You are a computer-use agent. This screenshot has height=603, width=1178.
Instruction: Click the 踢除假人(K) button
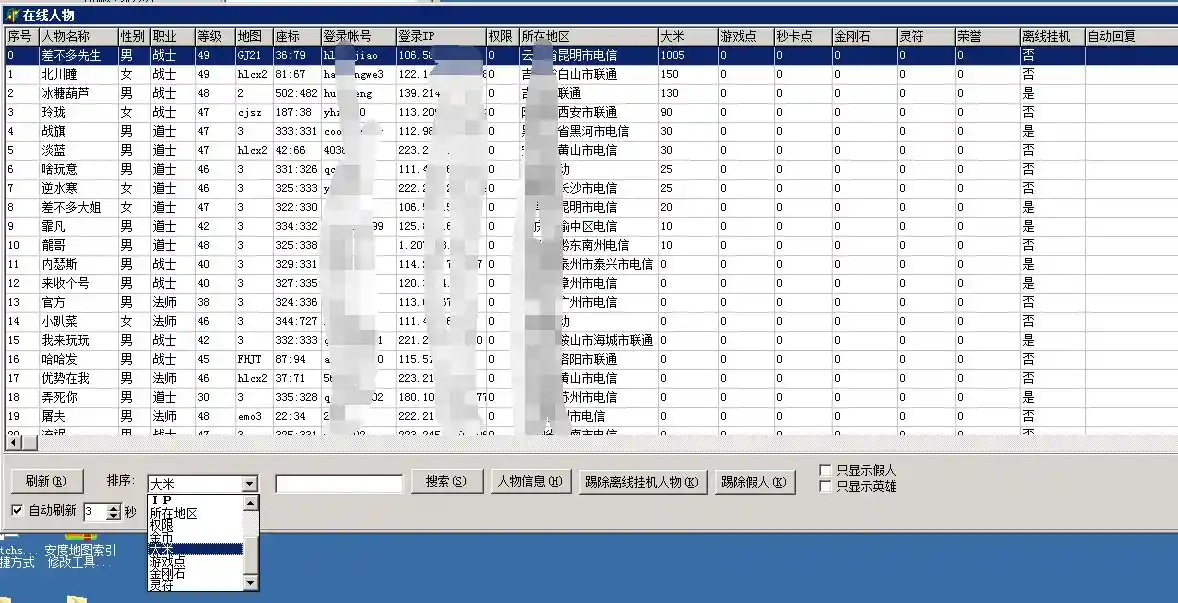coord(754,481)
